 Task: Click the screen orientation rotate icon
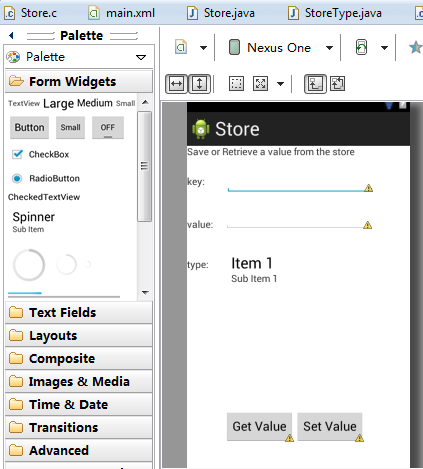pos(361,47)
